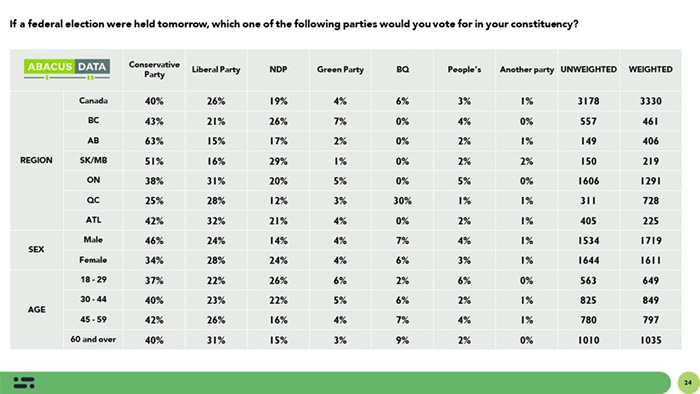
Task: Click the AGE category label
Action: click(x=36, y=310)
